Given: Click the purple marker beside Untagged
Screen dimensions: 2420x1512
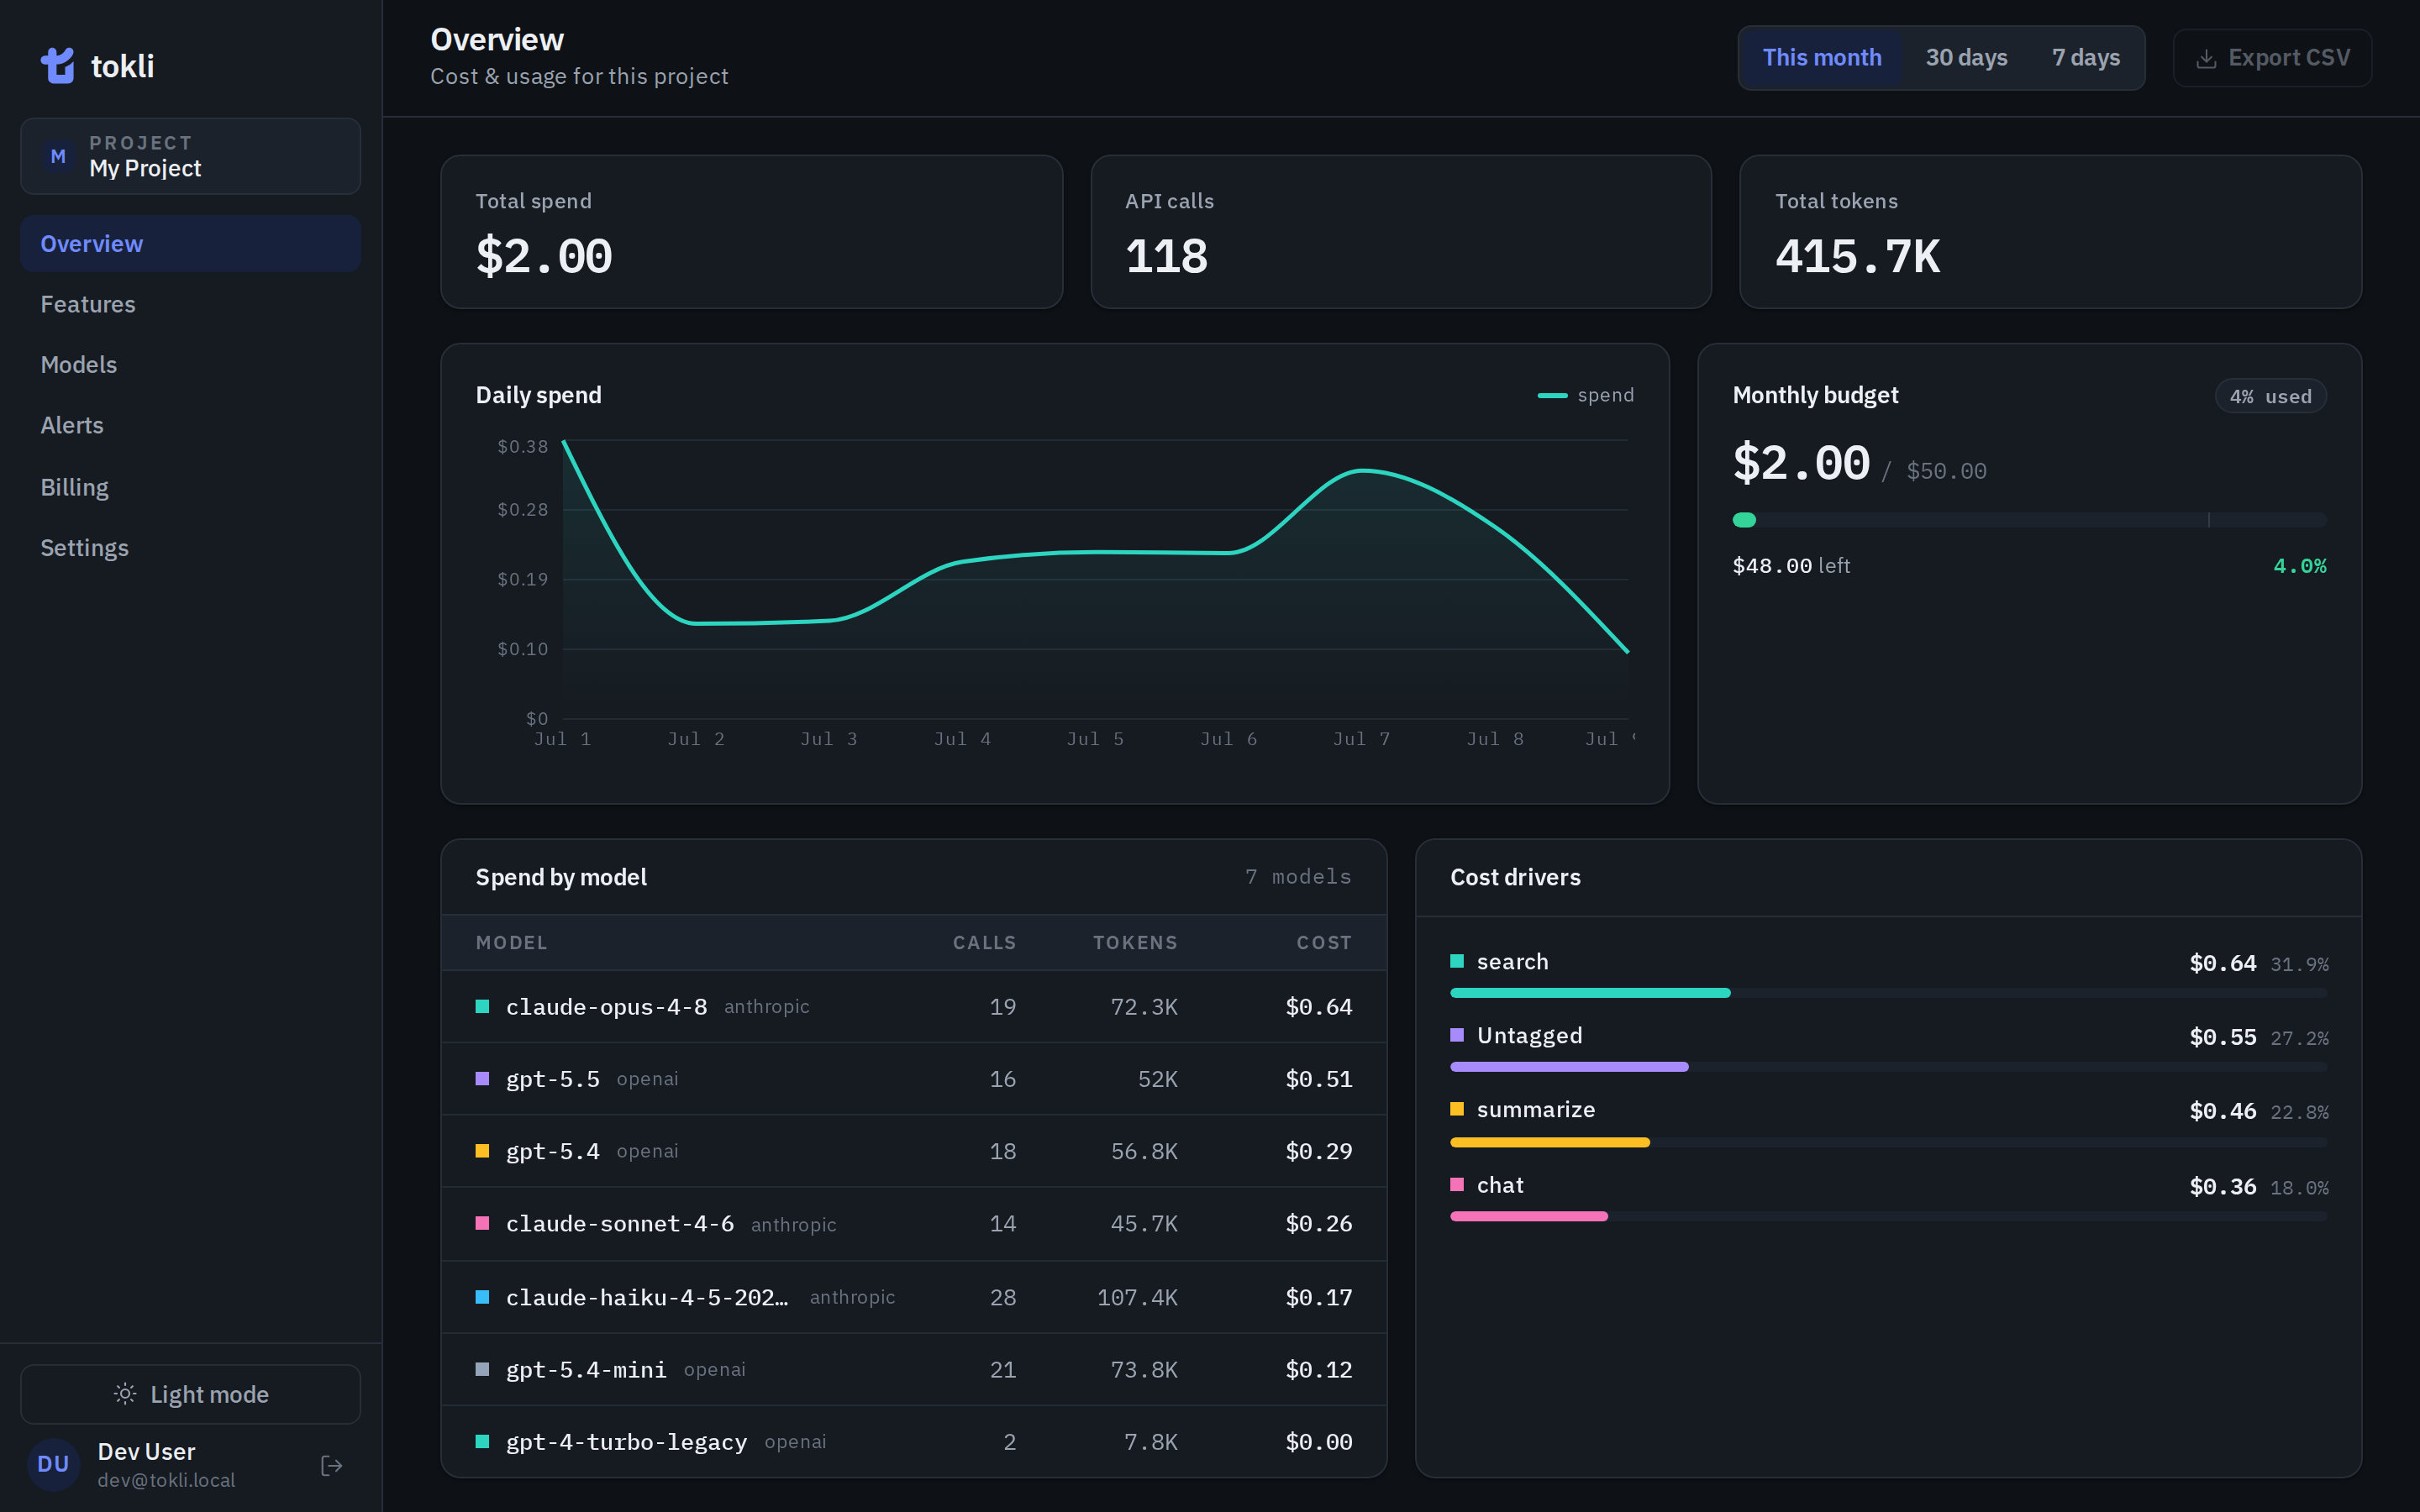Looking at the screenshot, I should 1457,1035.
